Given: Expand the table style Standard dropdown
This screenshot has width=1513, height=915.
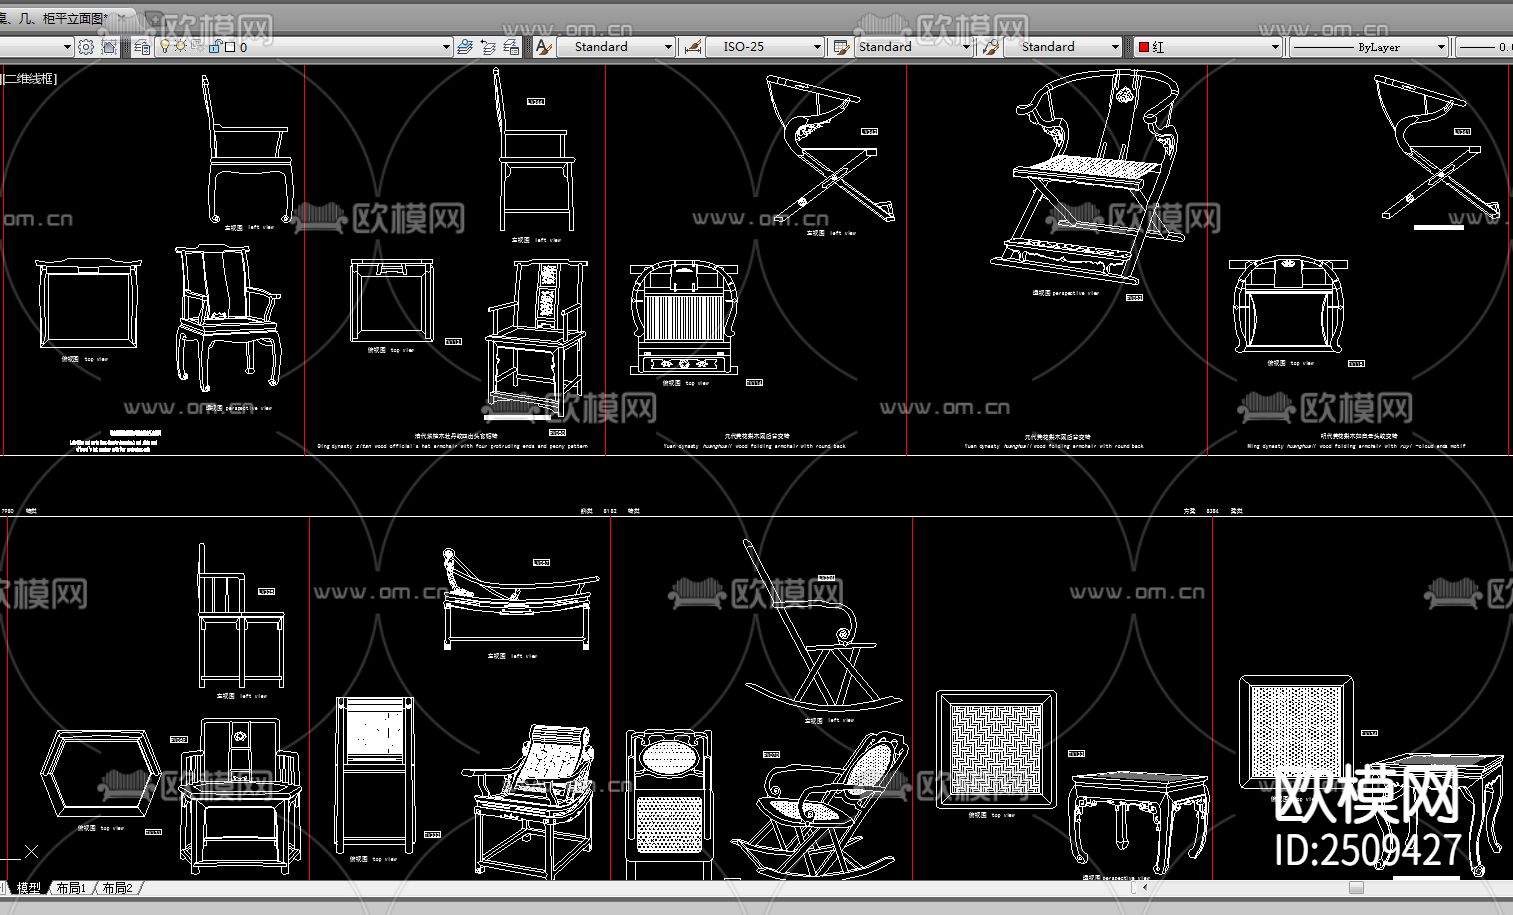Looking at the screenshot, I should [966, 47].
